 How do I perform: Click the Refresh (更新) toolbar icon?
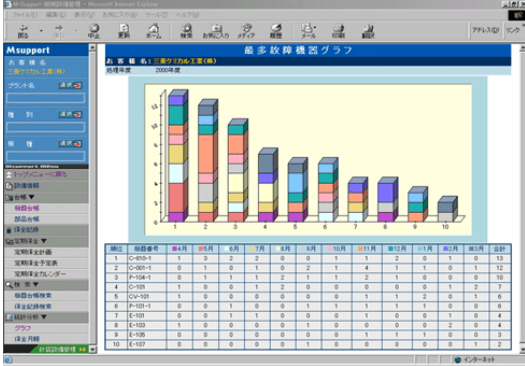(x=124, y=31)
